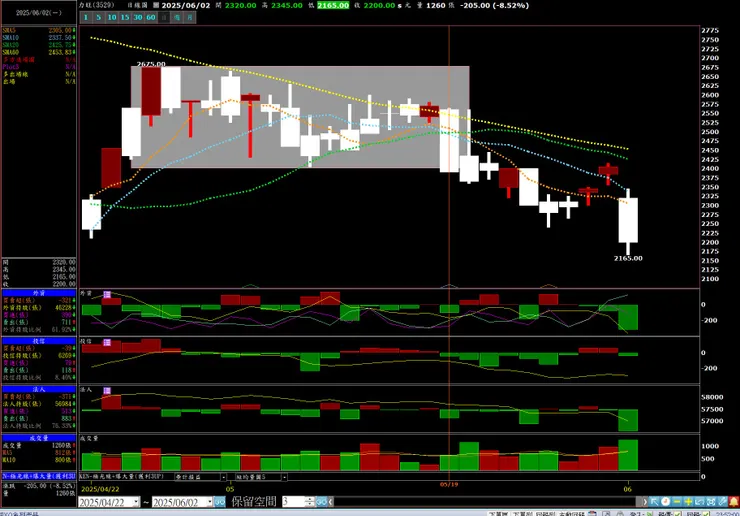Click the arrow cursor tool icon
Viewport: 740px width, 516px height.
point(654,502)
